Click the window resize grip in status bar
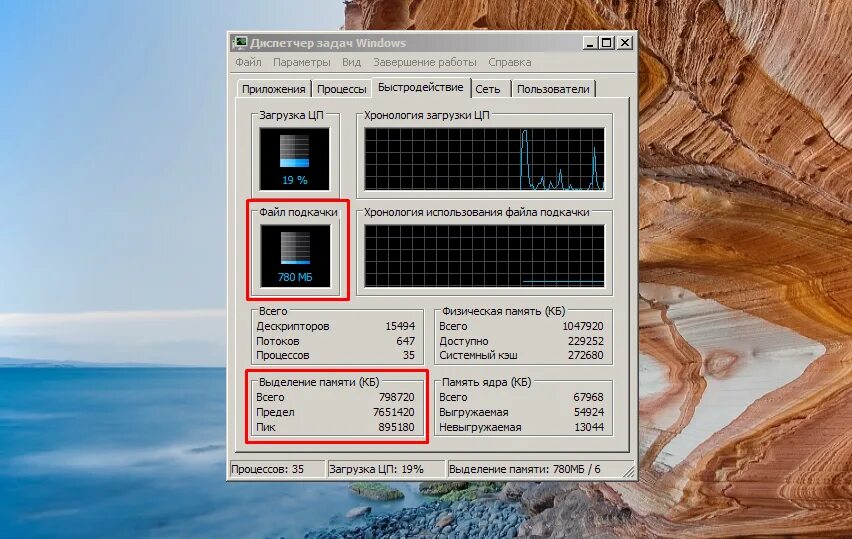This screenshot has height=539, width=852. 629,472
